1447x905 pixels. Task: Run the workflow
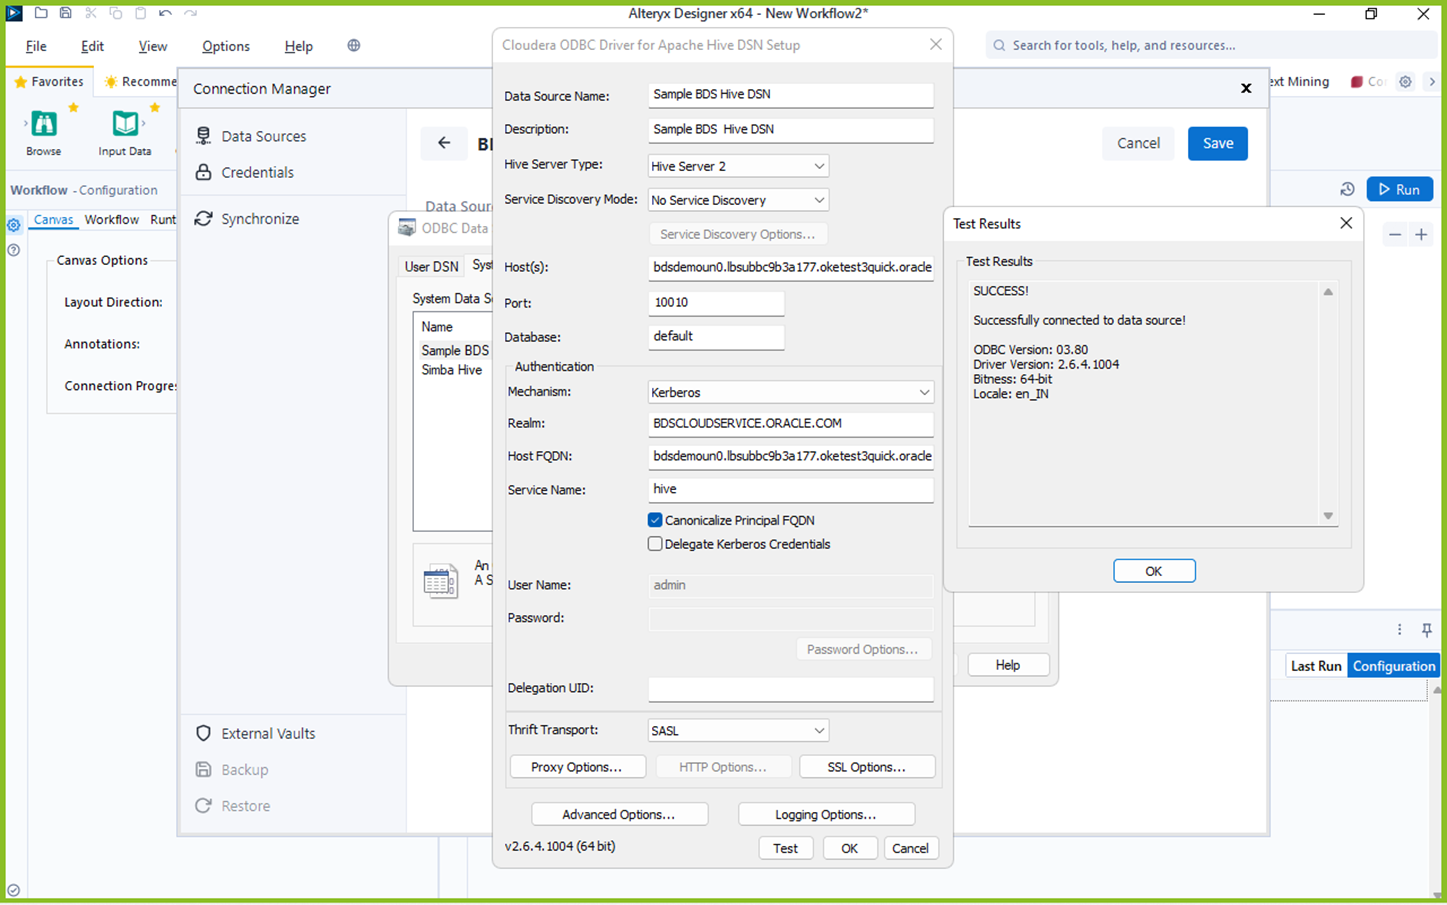click(1400, 189)
